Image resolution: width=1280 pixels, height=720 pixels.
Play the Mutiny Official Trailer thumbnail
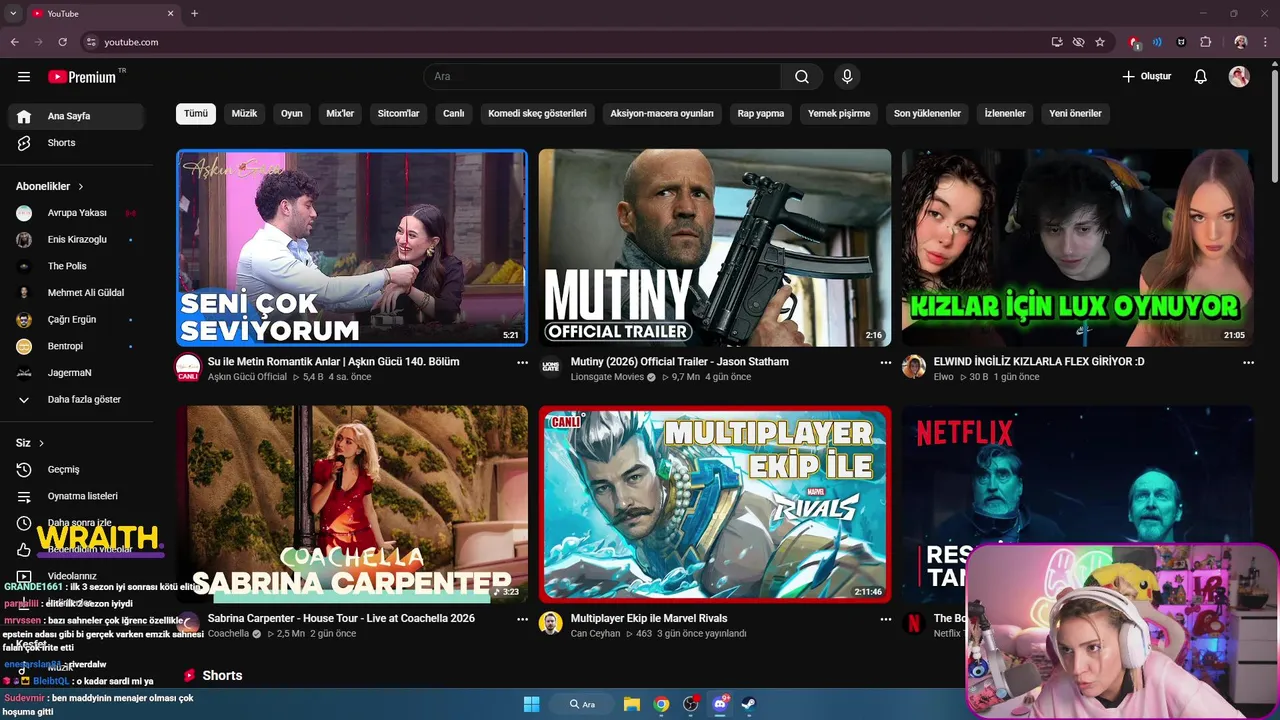[x=715, y=248]
